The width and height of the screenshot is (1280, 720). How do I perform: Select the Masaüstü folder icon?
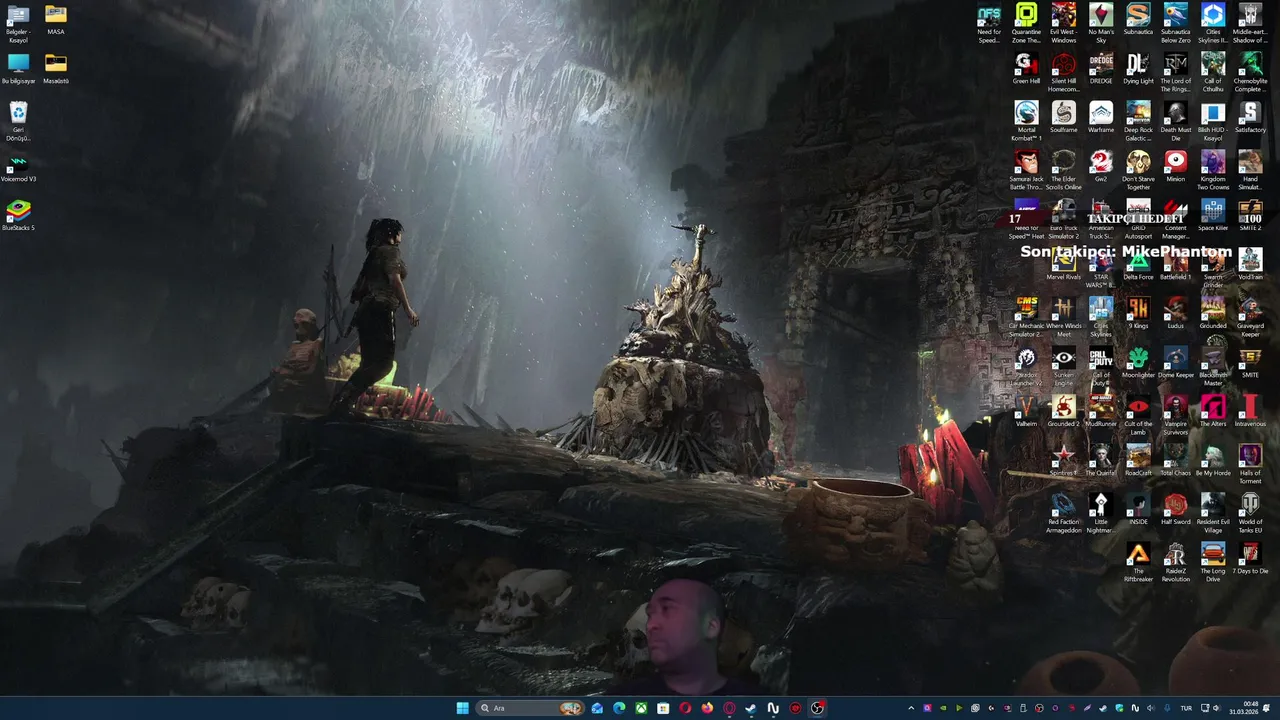coord(56,69)
